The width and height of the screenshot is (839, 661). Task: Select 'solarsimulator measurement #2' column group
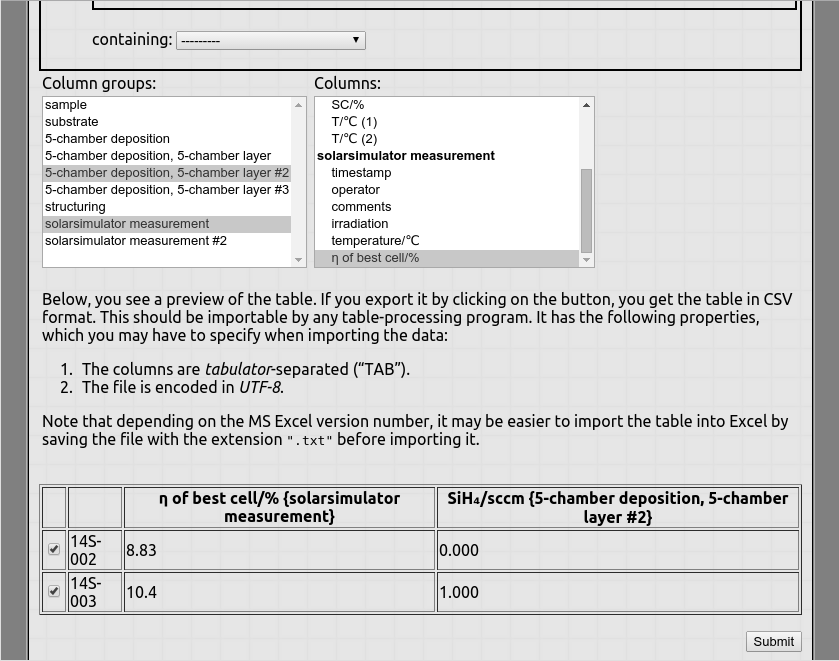point(167,241)
